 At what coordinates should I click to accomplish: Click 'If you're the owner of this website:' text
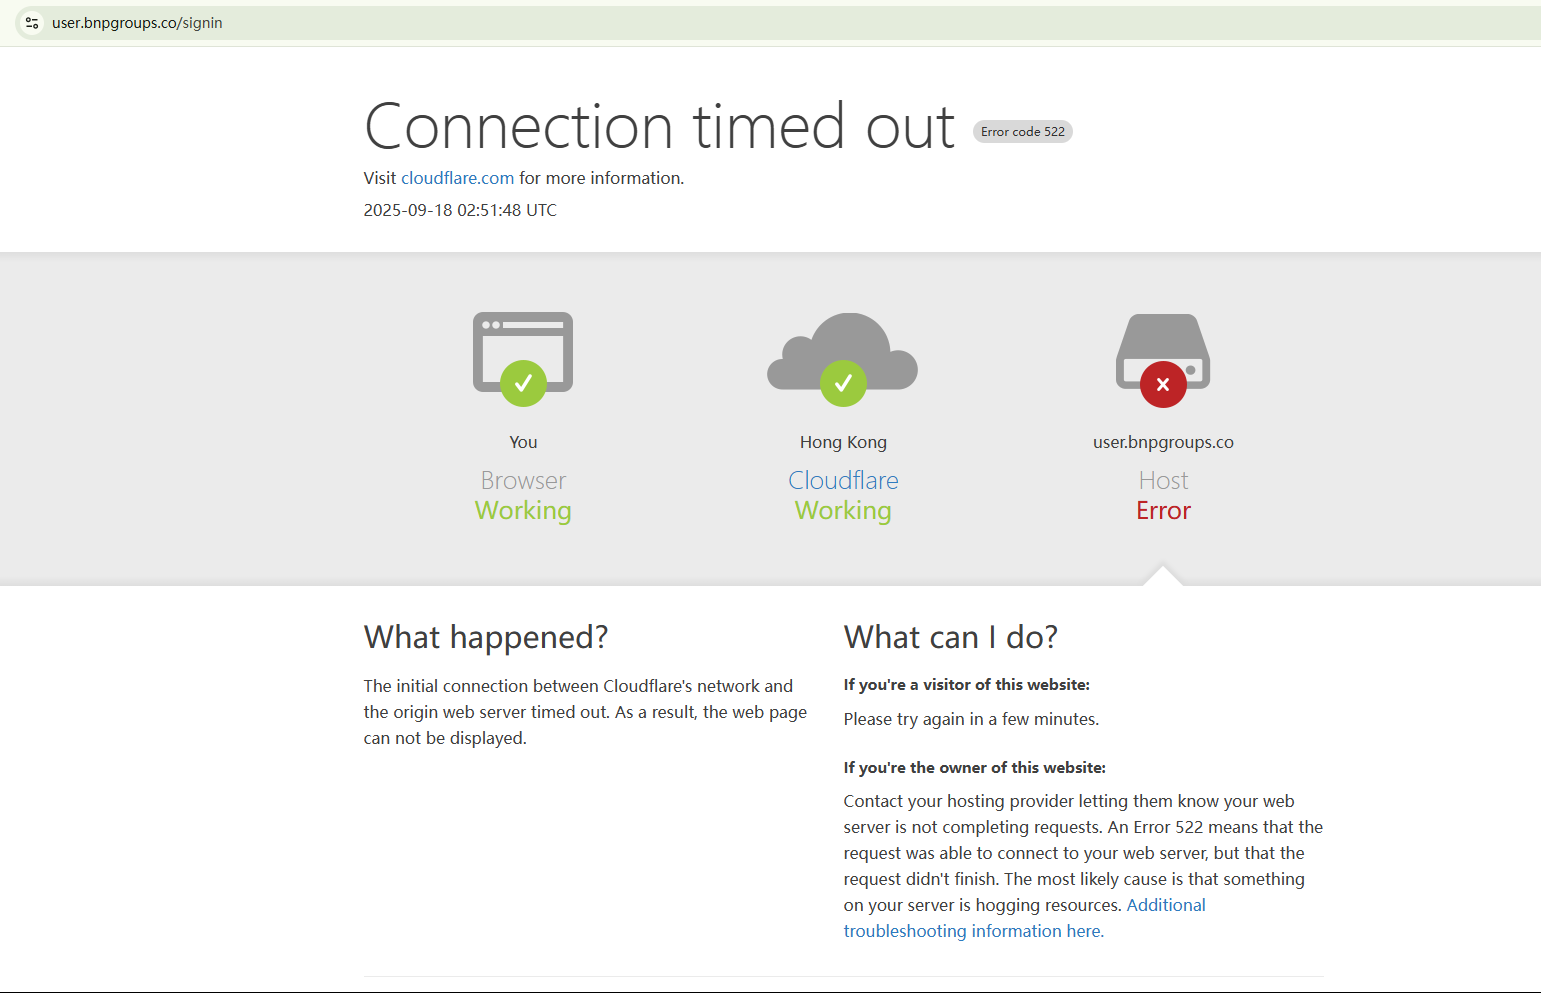point(975,768)
